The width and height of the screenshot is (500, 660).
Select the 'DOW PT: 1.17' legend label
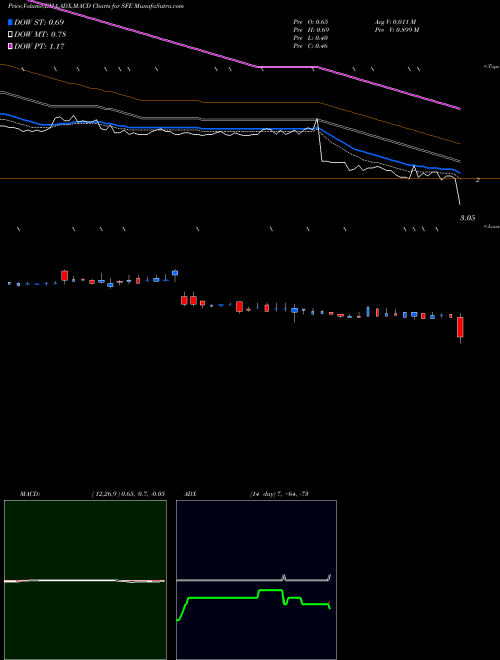39,46
